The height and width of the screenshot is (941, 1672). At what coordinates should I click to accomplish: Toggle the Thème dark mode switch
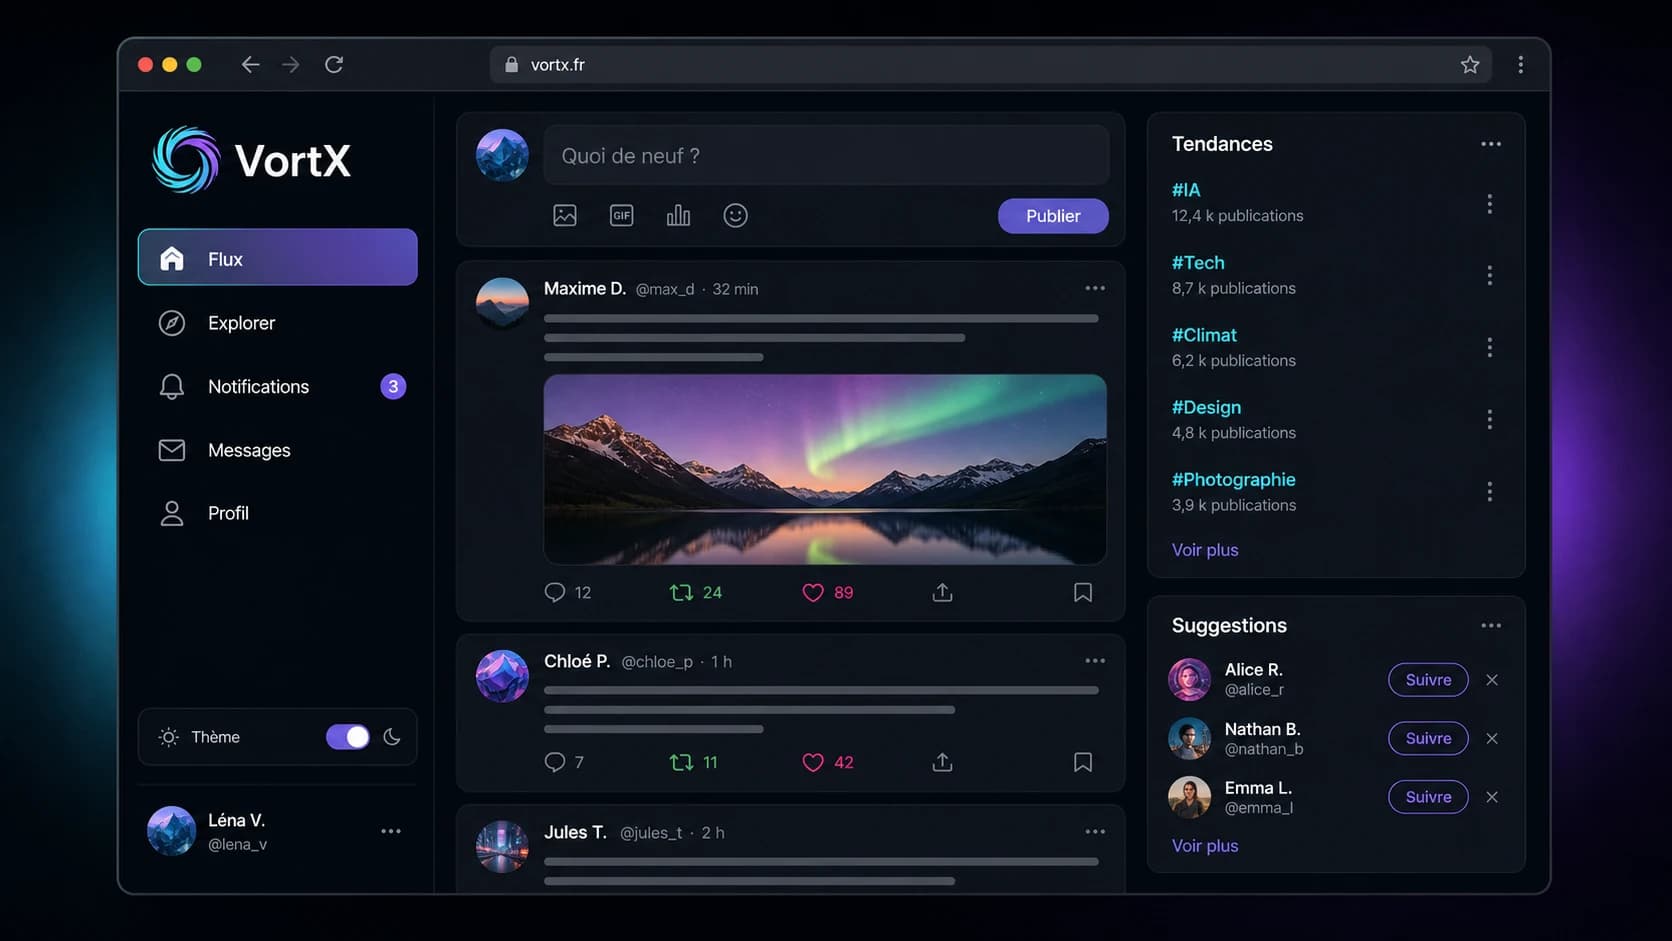[348, 737]
